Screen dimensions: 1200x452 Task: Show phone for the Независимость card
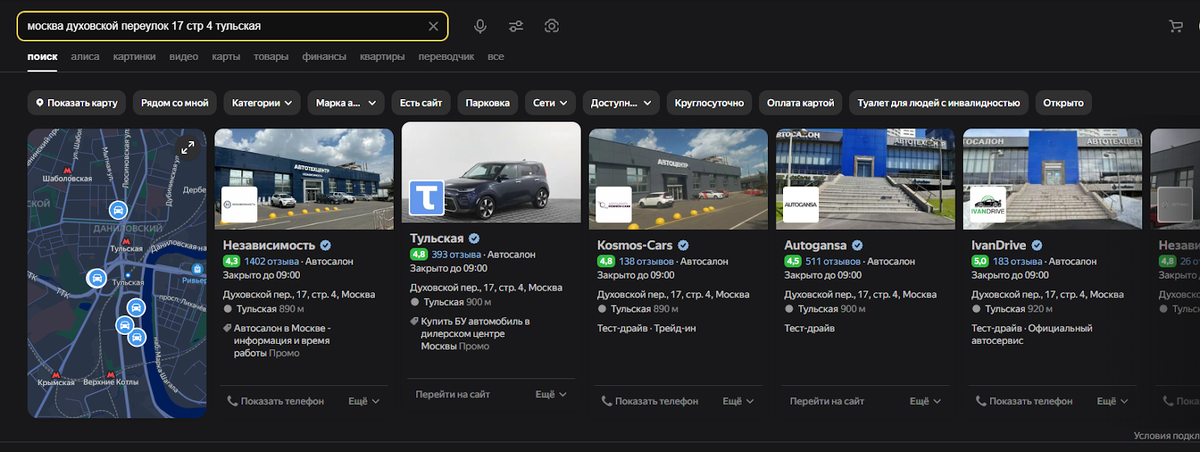(275, 401)
